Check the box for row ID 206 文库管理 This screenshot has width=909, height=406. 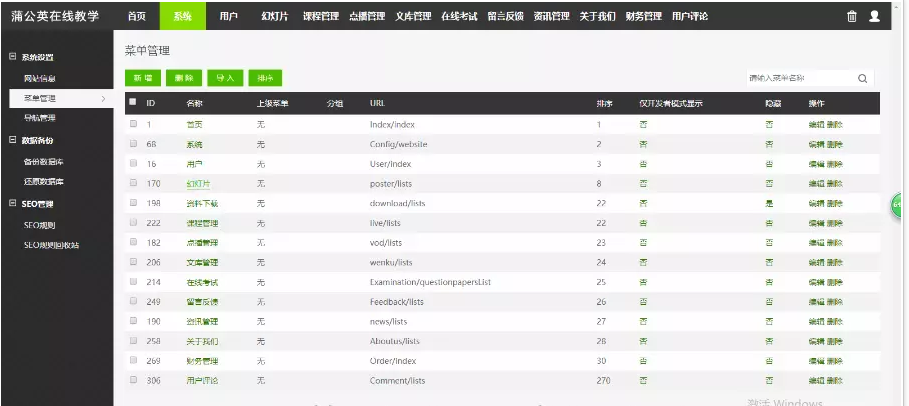pyautogui.click(x=133, y=262)
